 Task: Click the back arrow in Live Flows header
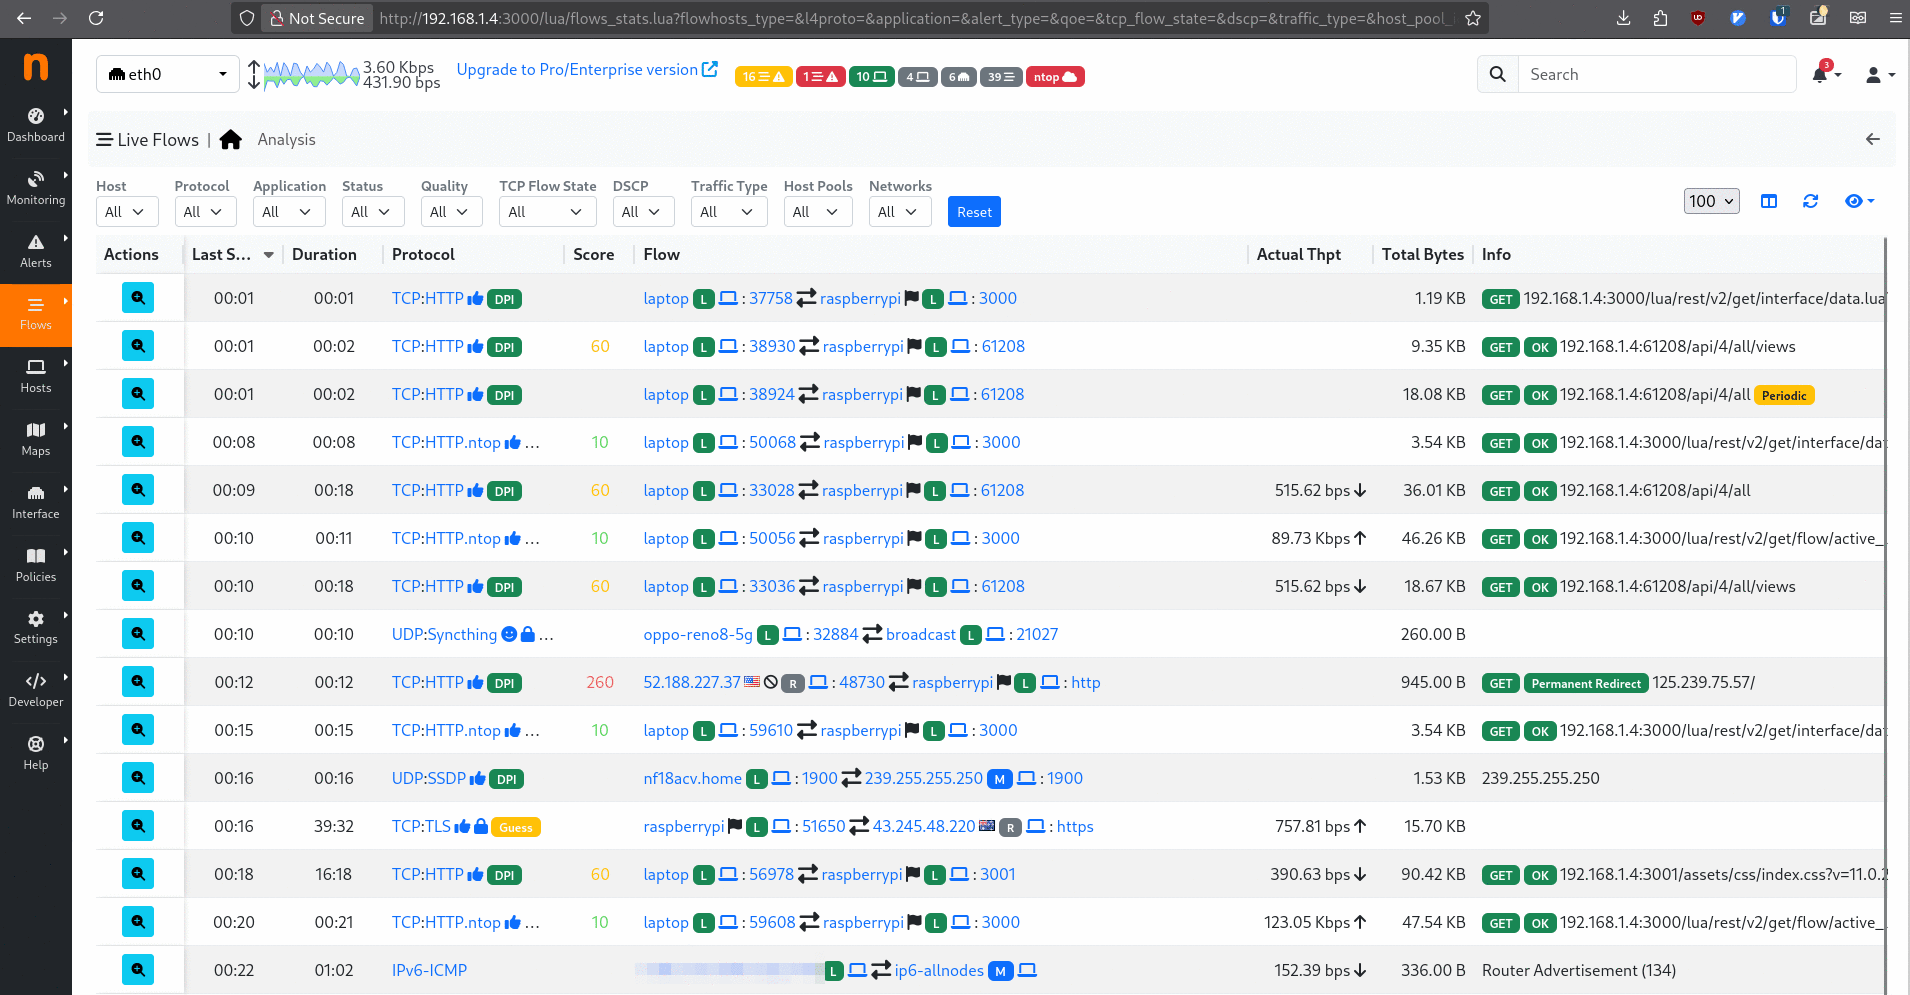point(1873,140)
